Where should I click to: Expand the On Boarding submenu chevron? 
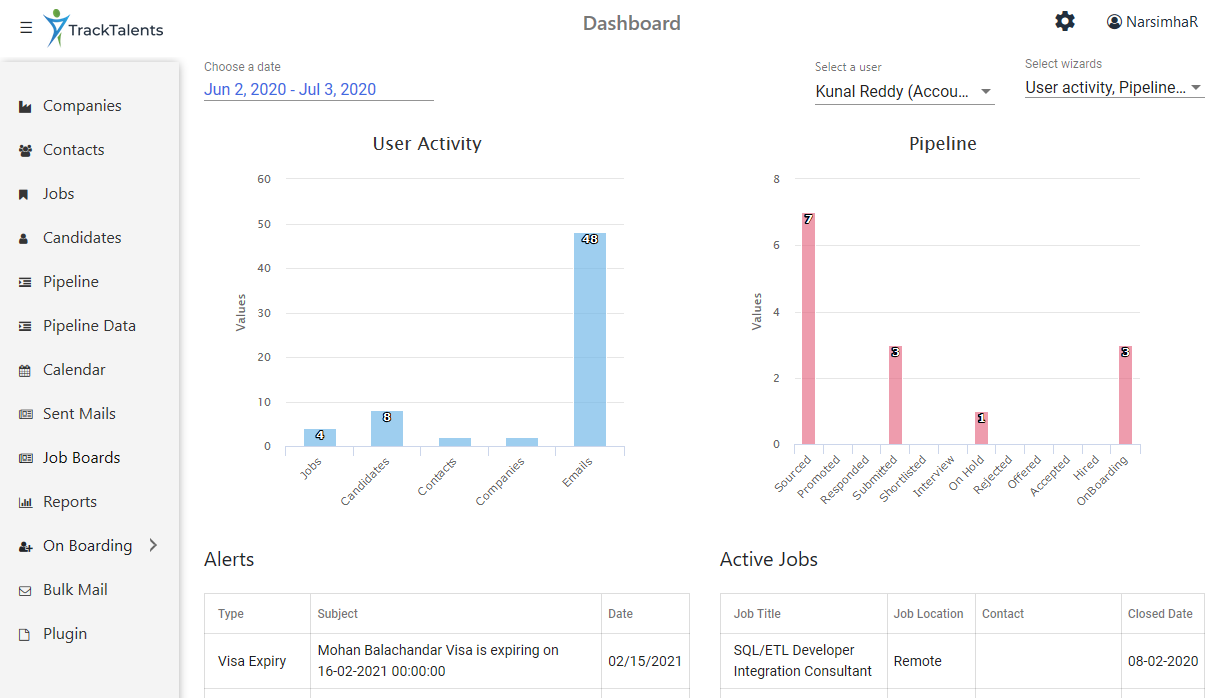click(x=153, y=546)
